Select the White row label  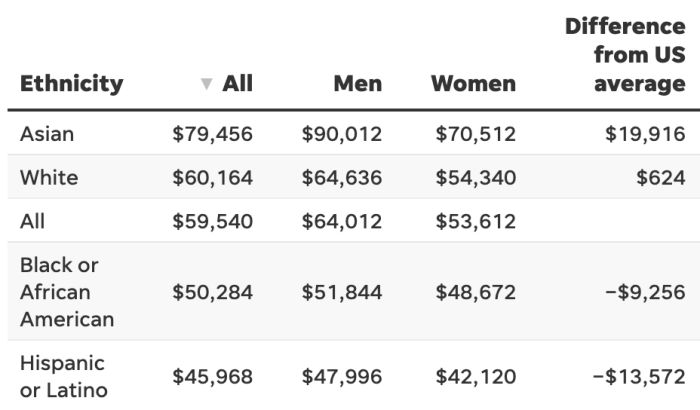(49, 178)
